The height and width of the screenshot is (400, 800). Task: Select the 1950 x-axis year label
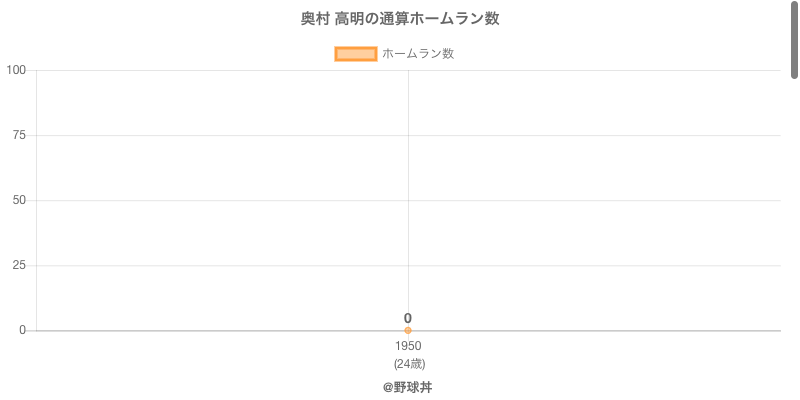[408, 346]
